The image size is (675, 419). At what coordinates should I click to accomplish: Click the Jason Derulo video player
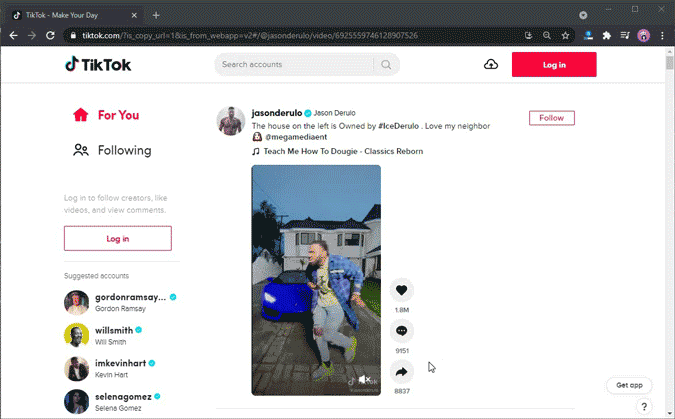pos(316,280)
